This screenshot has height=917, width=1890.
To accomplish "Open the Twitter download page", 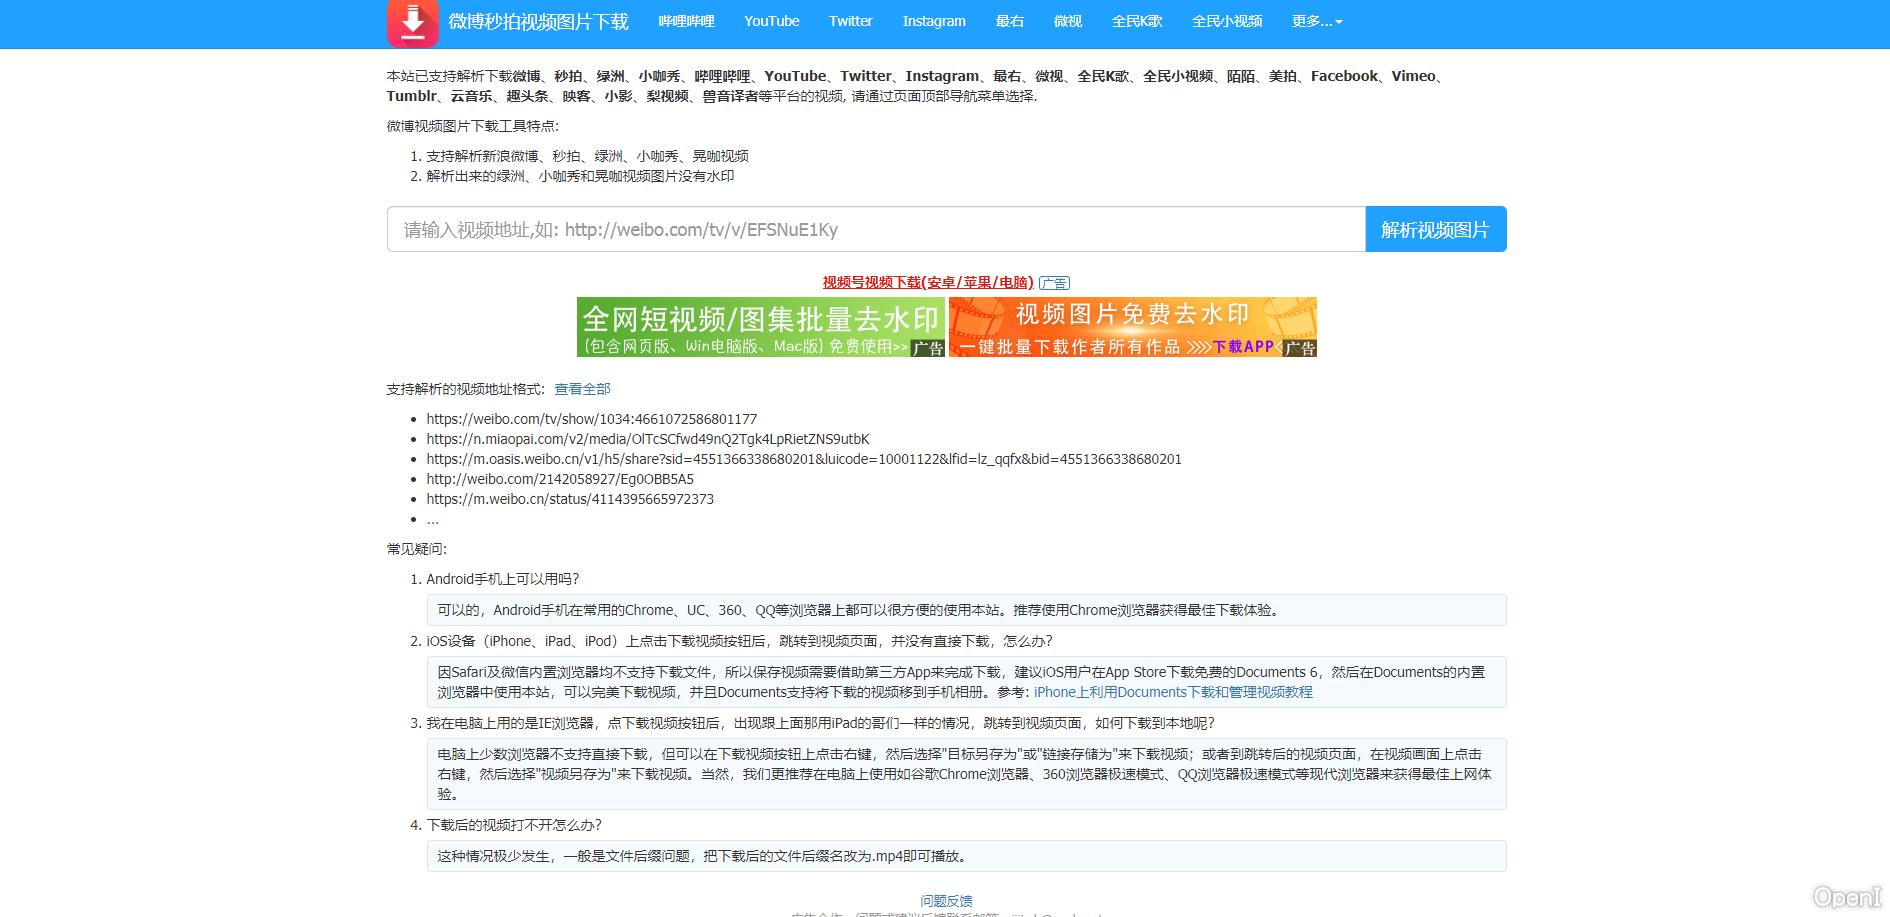I will click(849, 21).
